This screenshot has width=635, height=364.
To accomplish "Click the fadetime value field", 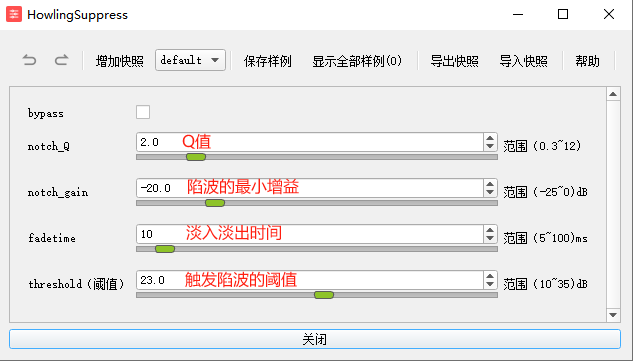I will [x=309, y=234].
